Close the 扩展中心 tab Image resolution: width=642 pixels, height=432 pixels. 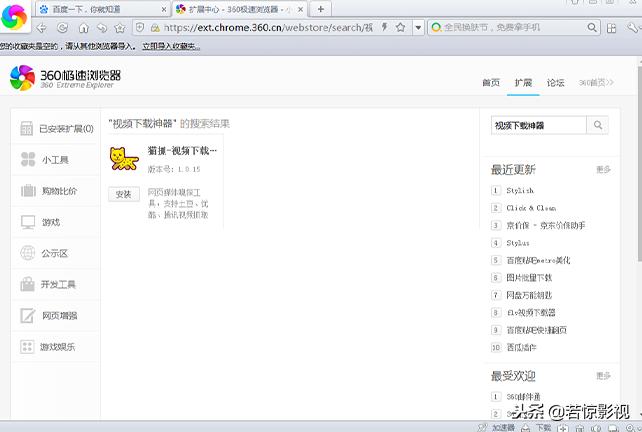coord(300,9)
